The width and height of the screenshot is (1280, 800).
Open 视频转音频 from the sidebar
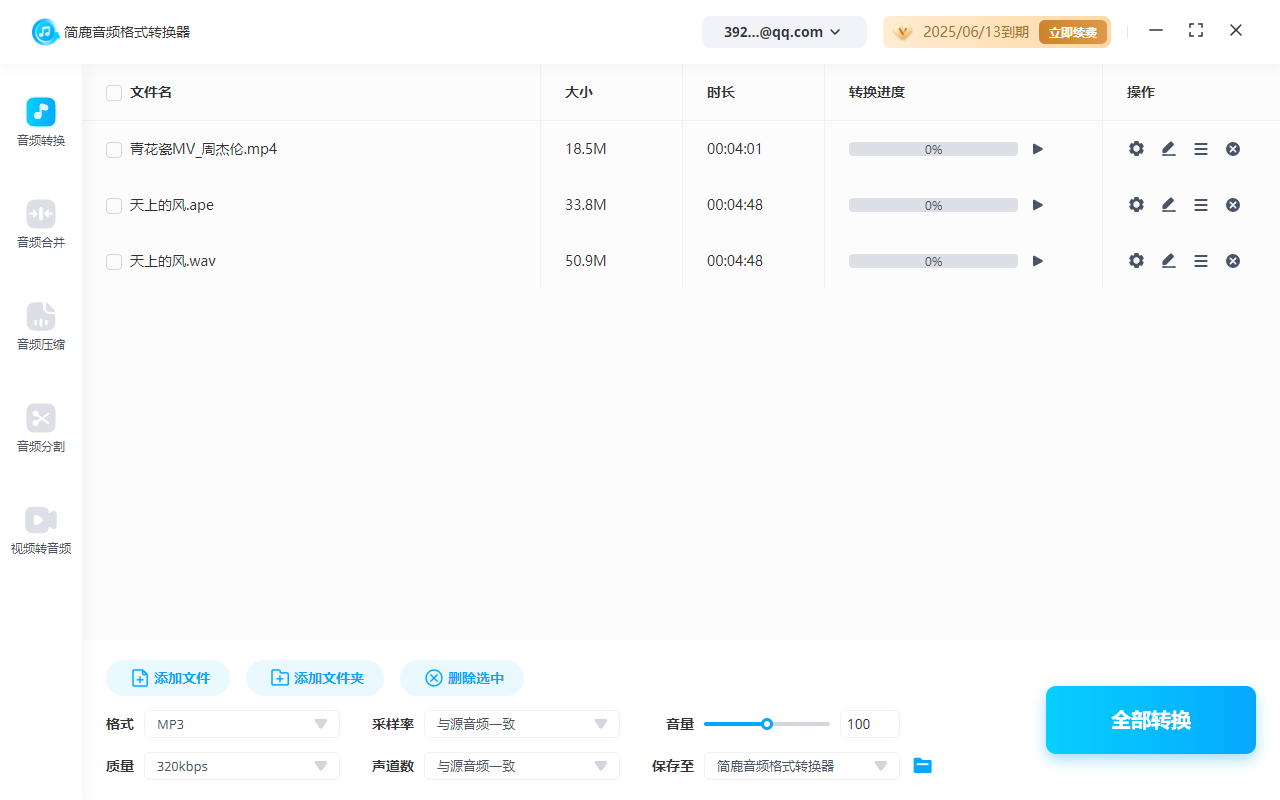tap(40, 530)
